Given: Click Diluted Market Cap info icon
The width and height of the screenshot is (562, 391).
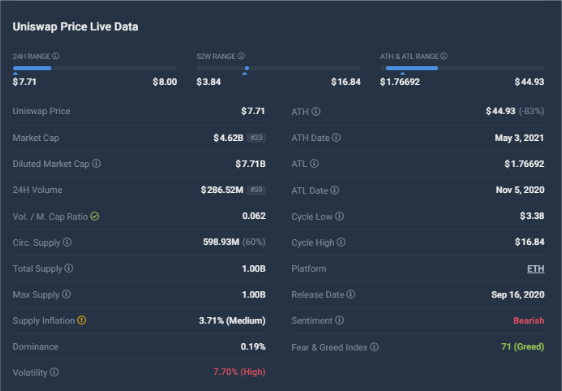Looking at the screenshot, I should pyautogui.click(x=96, y=163).
